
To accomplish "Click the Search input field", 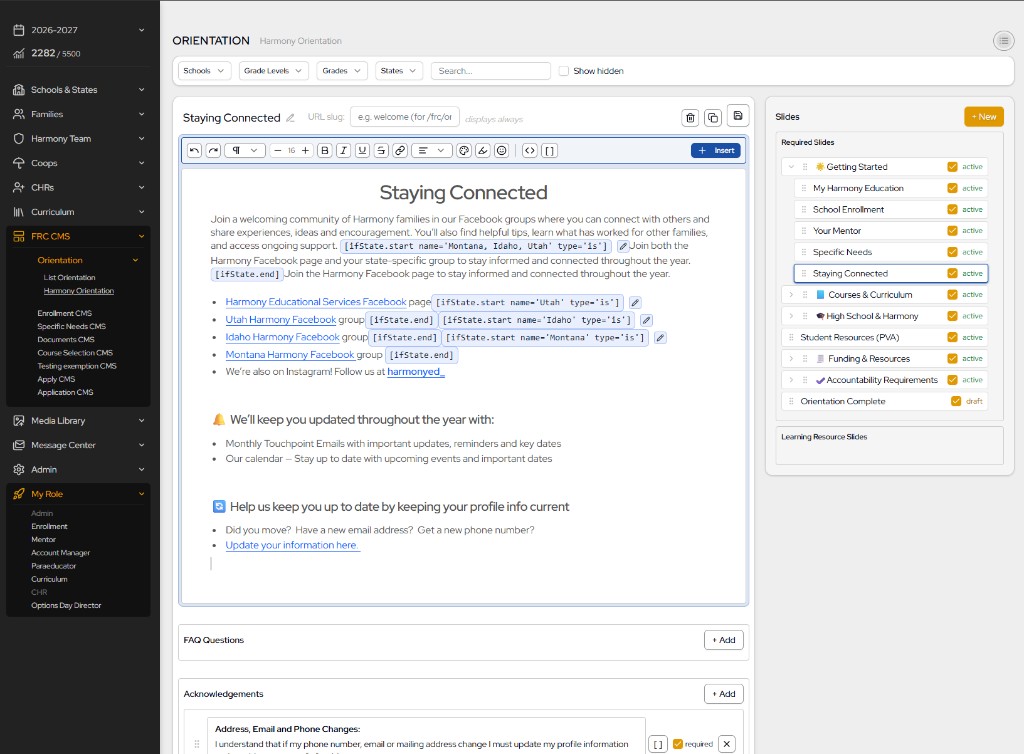I will [x=490, y=71].
